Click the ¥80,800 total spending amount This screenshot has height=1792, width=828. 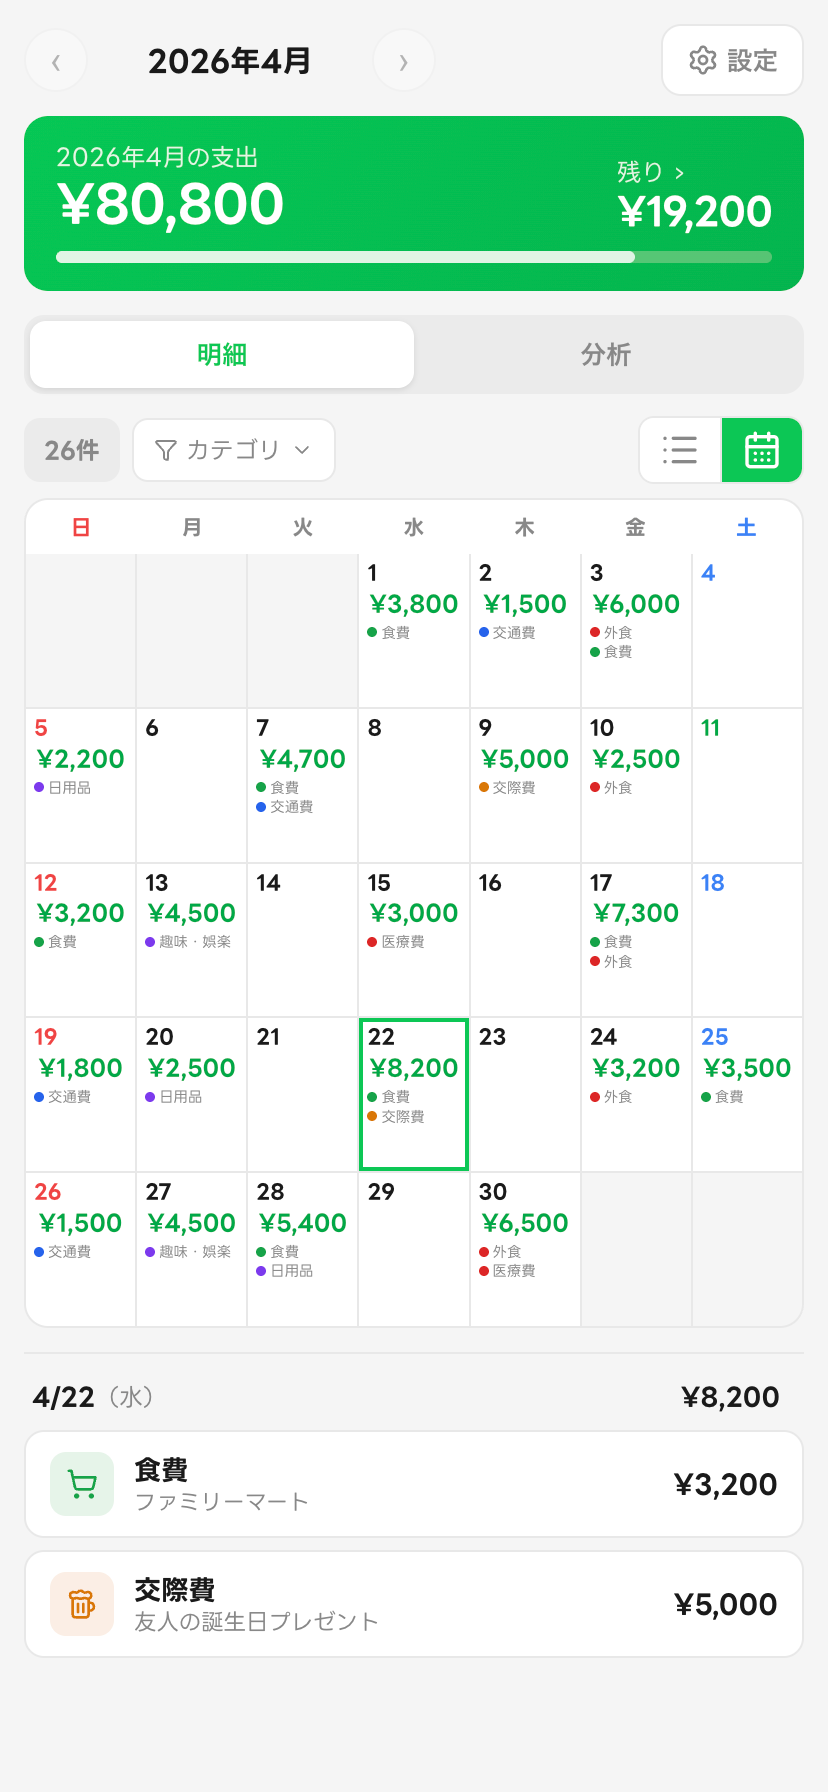(171, 204)
